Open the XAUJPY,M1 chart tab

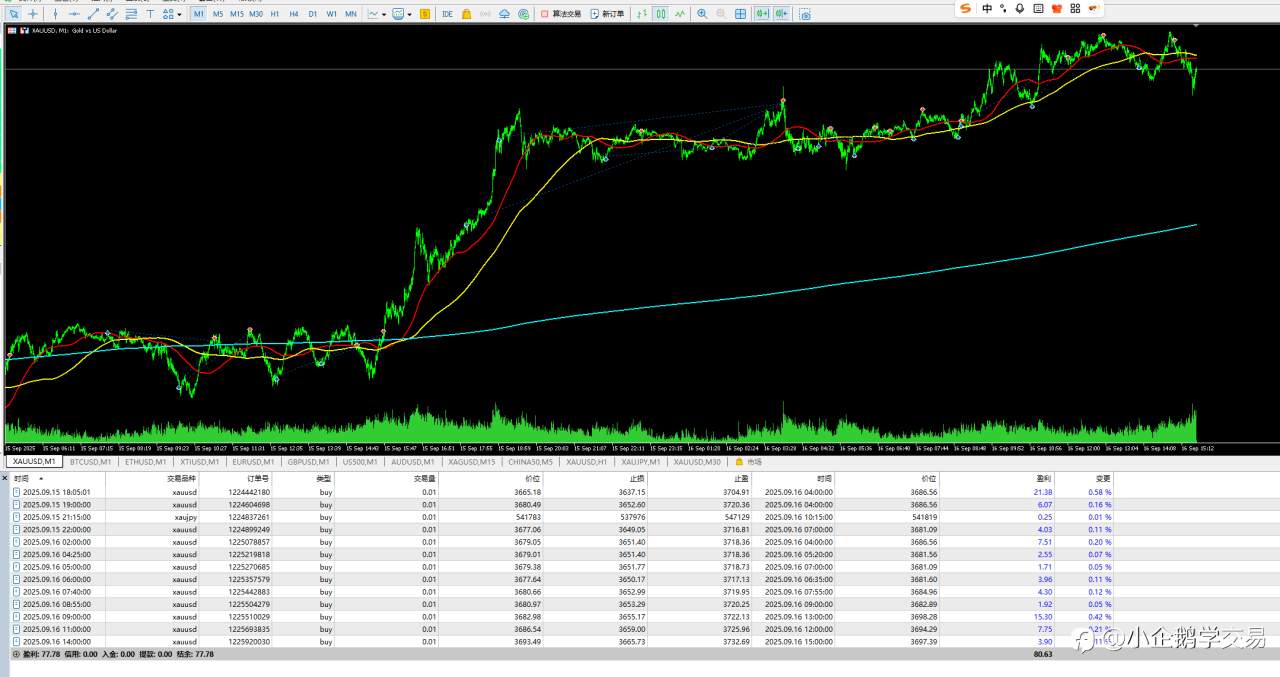pyautogui.click(x=640, y=462)
